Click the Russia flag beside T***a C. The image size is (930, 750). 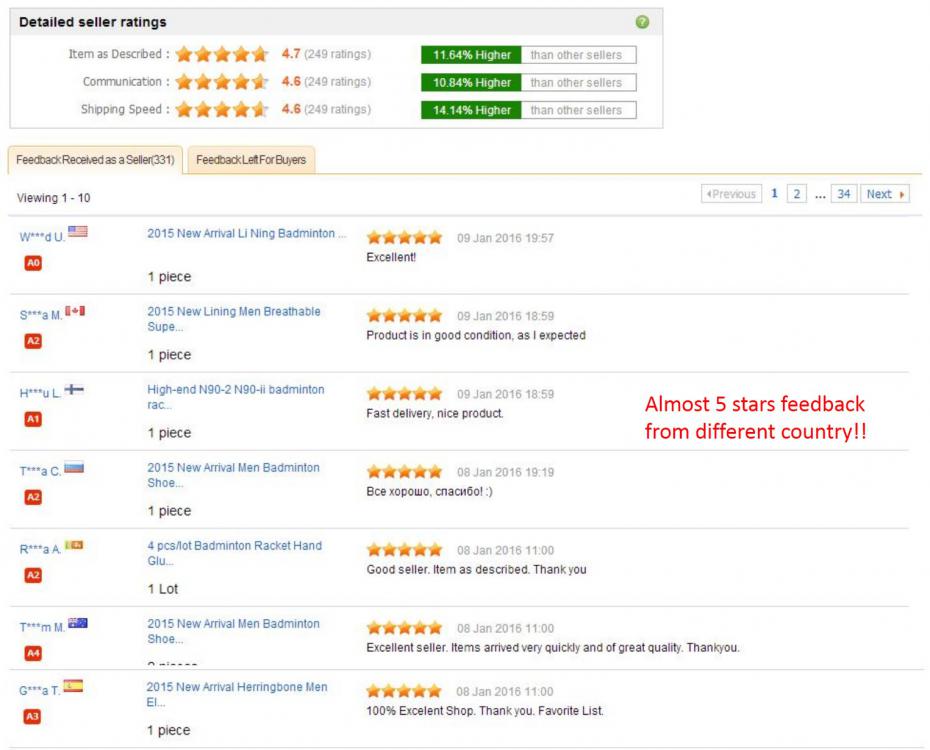click(x=74, y=467)
